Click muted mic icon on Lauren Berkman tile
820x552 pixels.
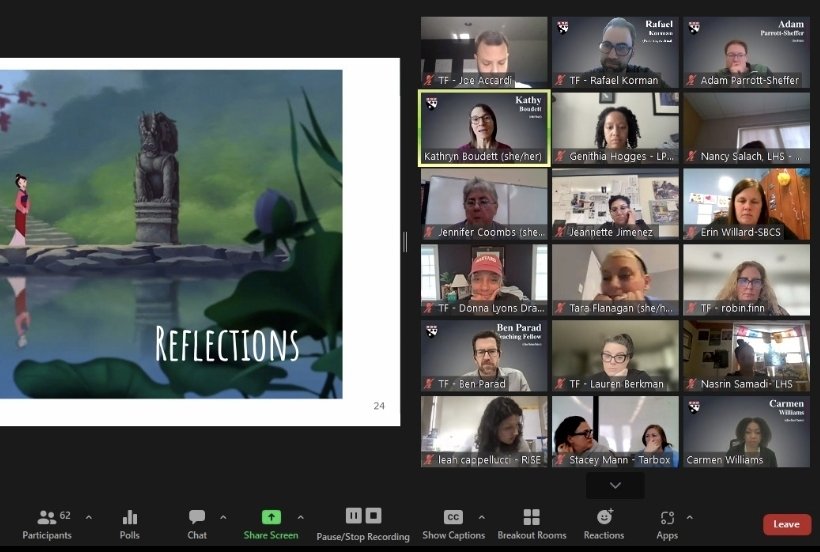pos(560,384)
